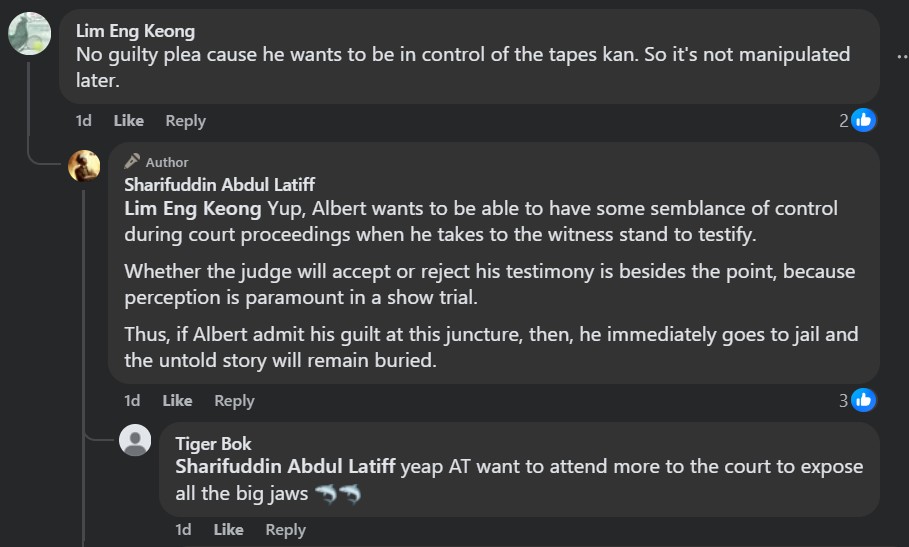Image resolution: width=909 pixels, height=547 pixels.
Task: Like Sharifuddin Abdul Latiff's reply
Action: pos(177,400)
